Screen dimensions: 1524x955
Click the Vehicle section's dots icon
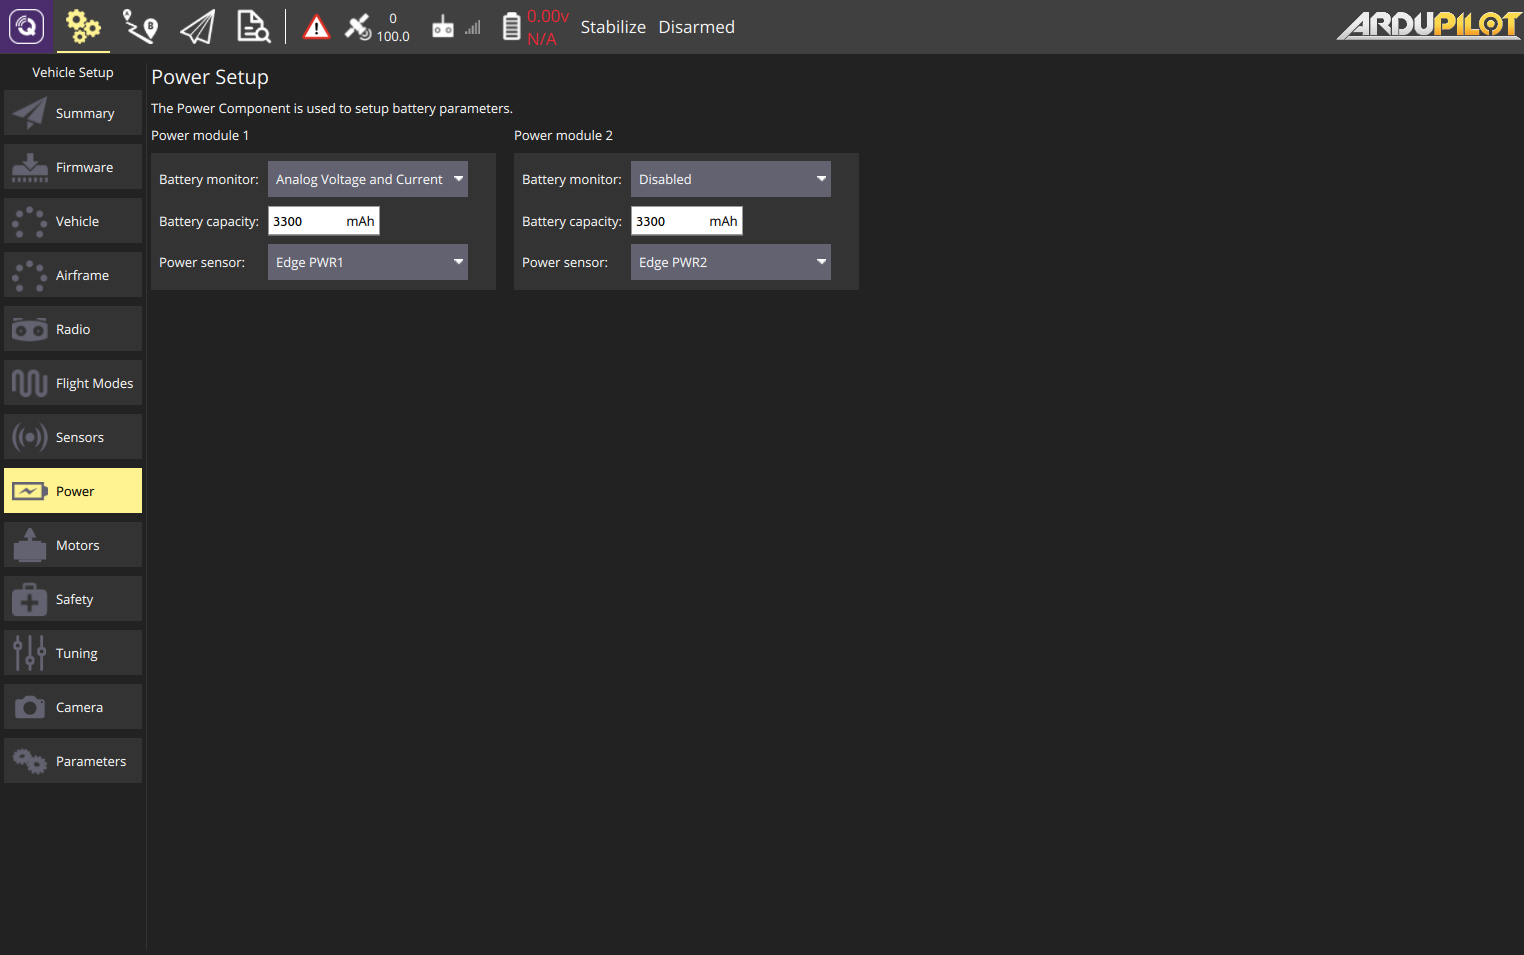point(30,221)
